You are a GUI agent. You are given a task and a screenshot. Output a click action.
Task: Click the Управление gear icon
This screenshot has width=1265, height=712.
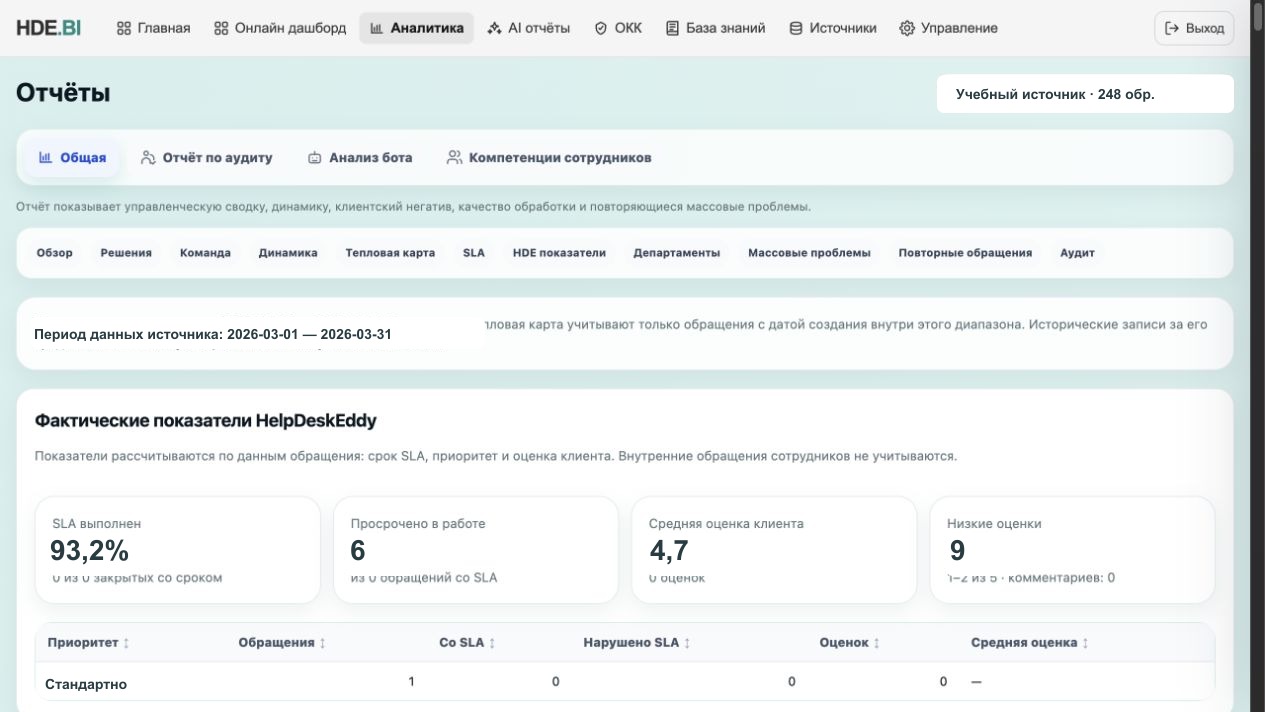[x=907, y=28]
